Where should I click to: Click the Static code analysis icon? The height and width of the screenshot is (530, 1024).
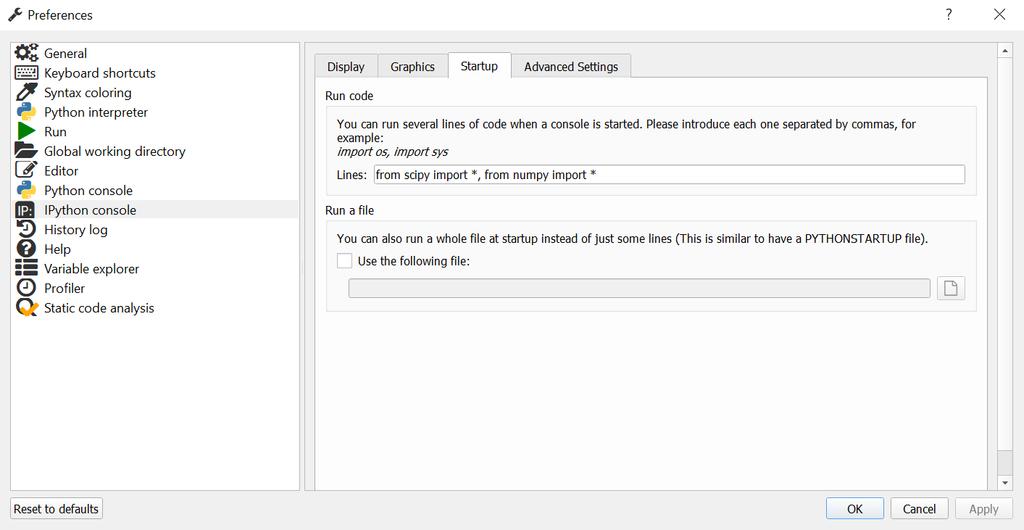[27, 307]
